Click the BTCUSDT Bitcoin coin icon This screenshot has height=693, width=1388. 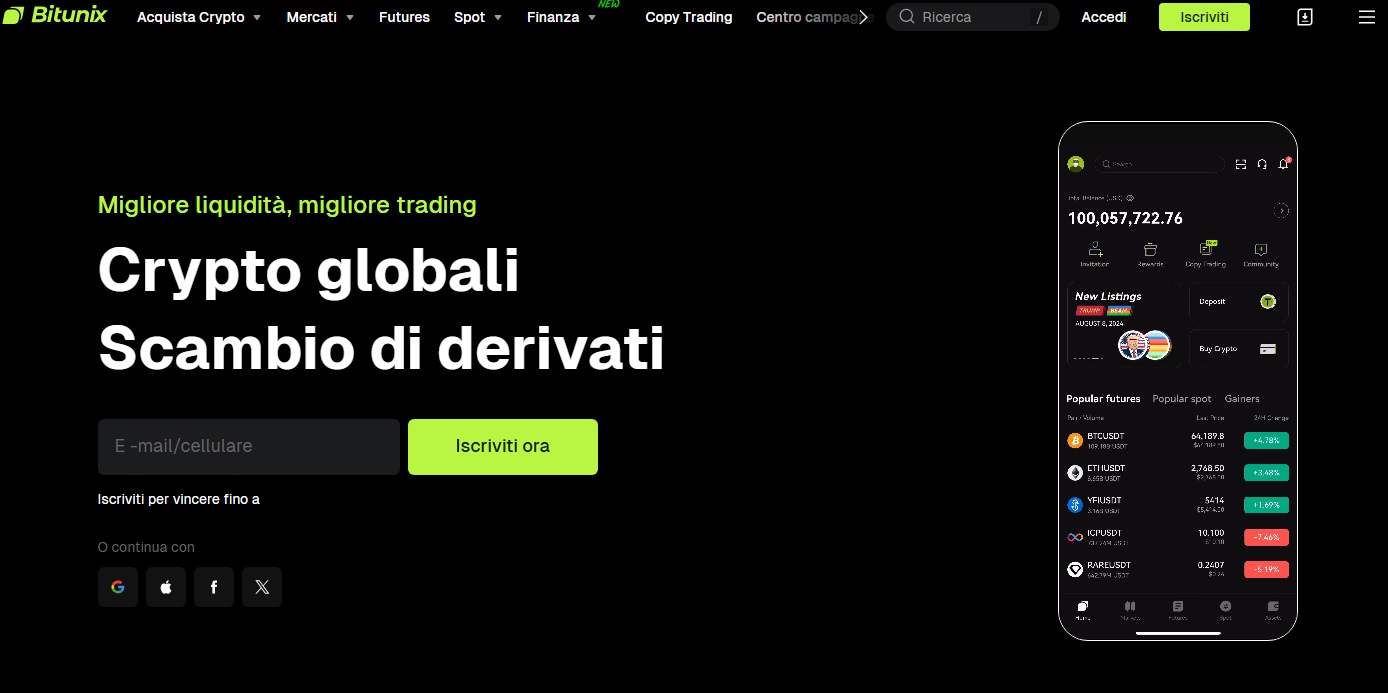[1075, 440]
